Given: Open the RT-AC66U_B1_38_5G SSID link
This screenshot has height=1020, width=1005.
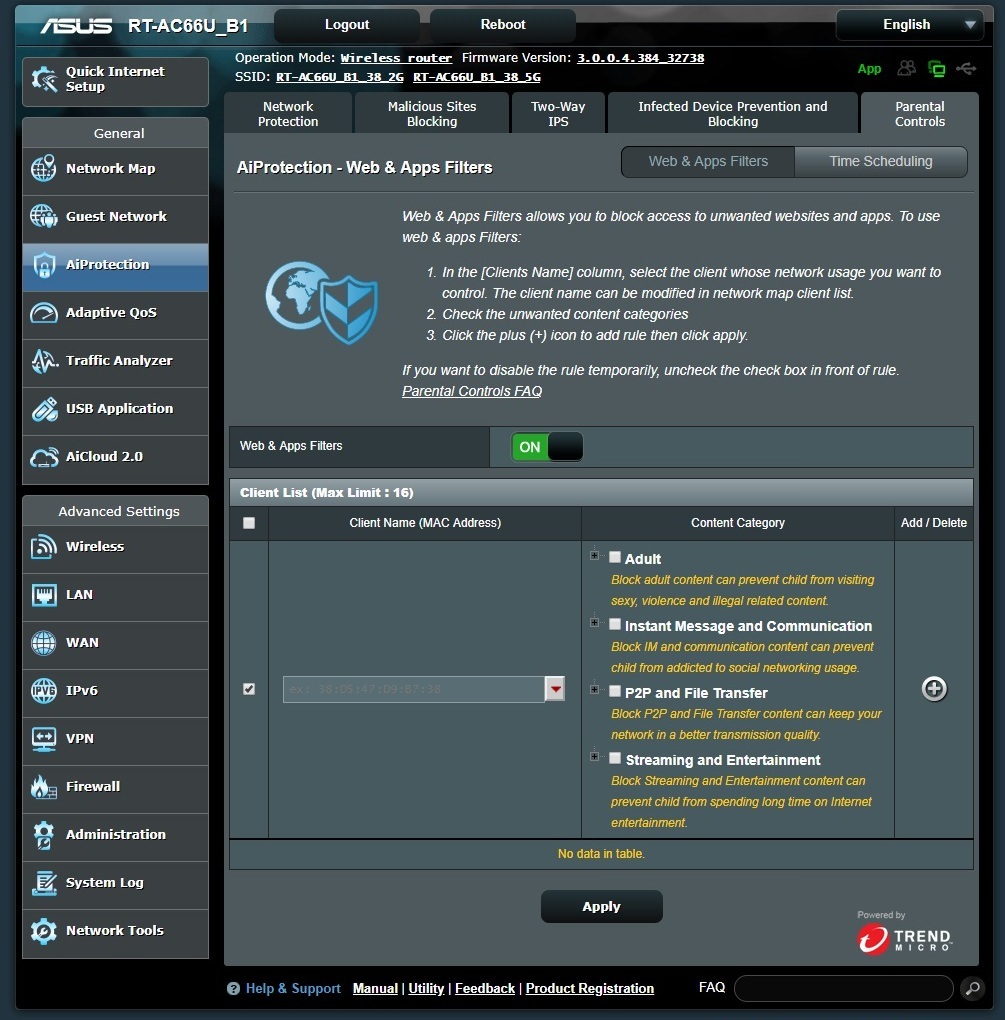Looking at the screenshot, I should point(477,77).
